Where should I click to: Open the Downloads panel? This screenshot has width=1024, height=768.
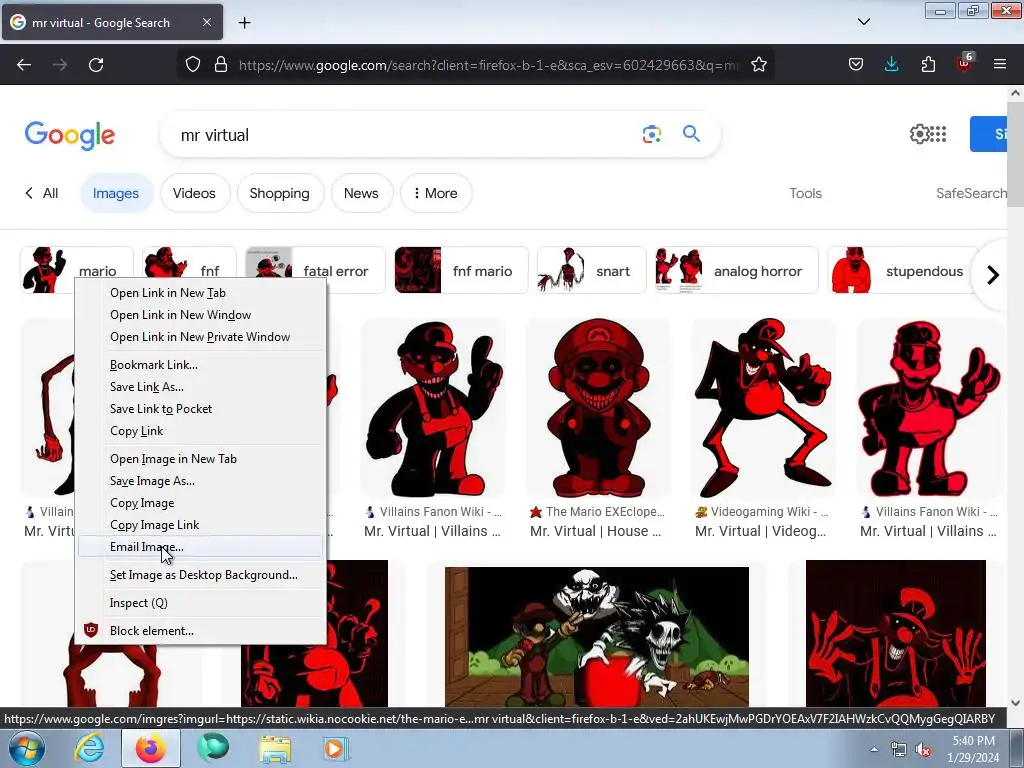pyautogui.click(x=891, y=65)
